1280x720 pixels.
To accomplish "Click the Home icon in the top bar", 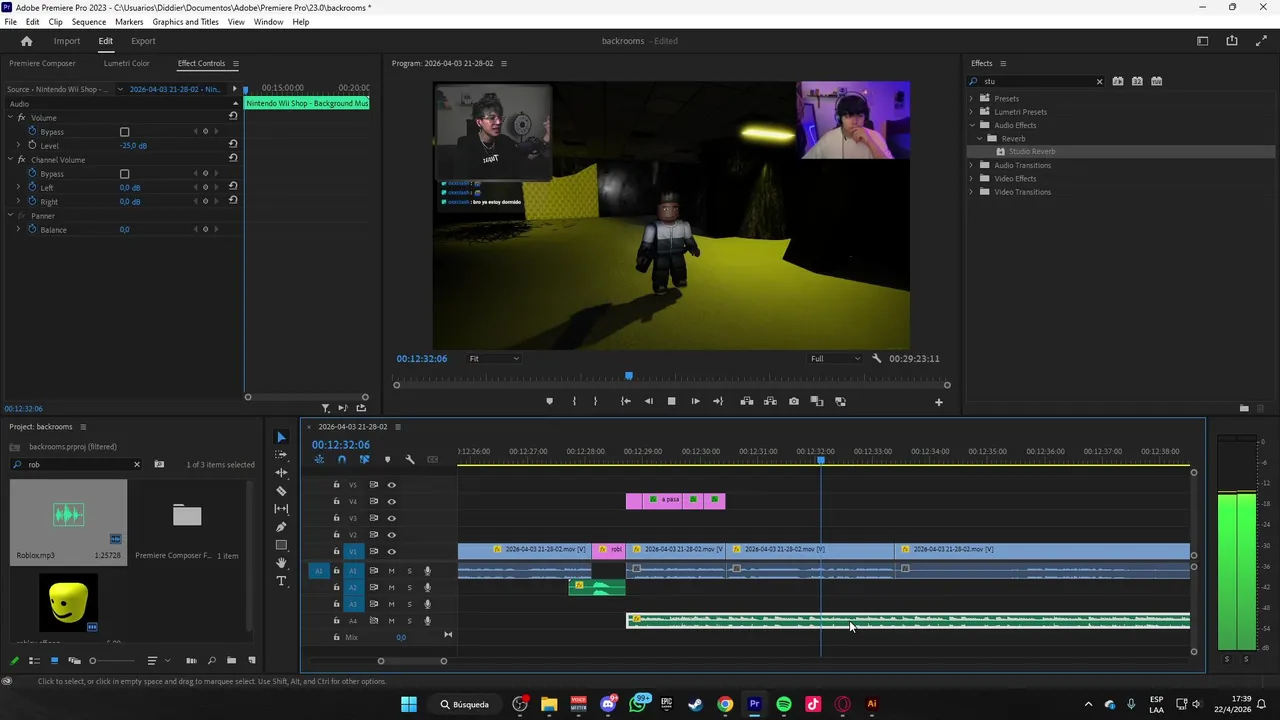I will tap(26, 41).
